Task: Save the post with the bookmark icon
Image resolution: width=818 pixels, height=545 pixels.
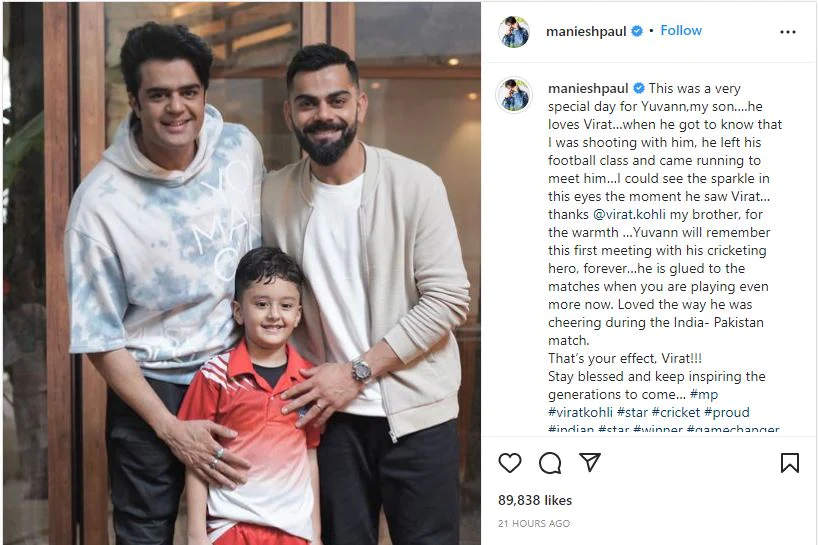Action: (790, 463)
